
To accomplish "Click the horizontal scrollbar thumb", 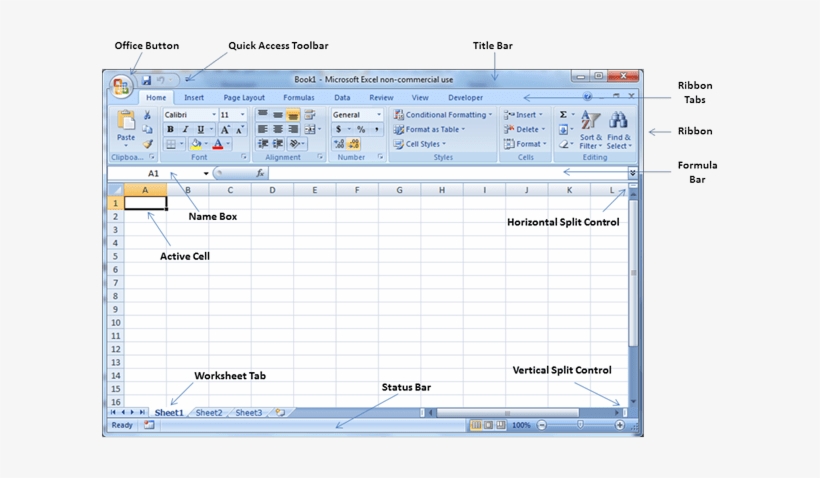I will 507,413.
